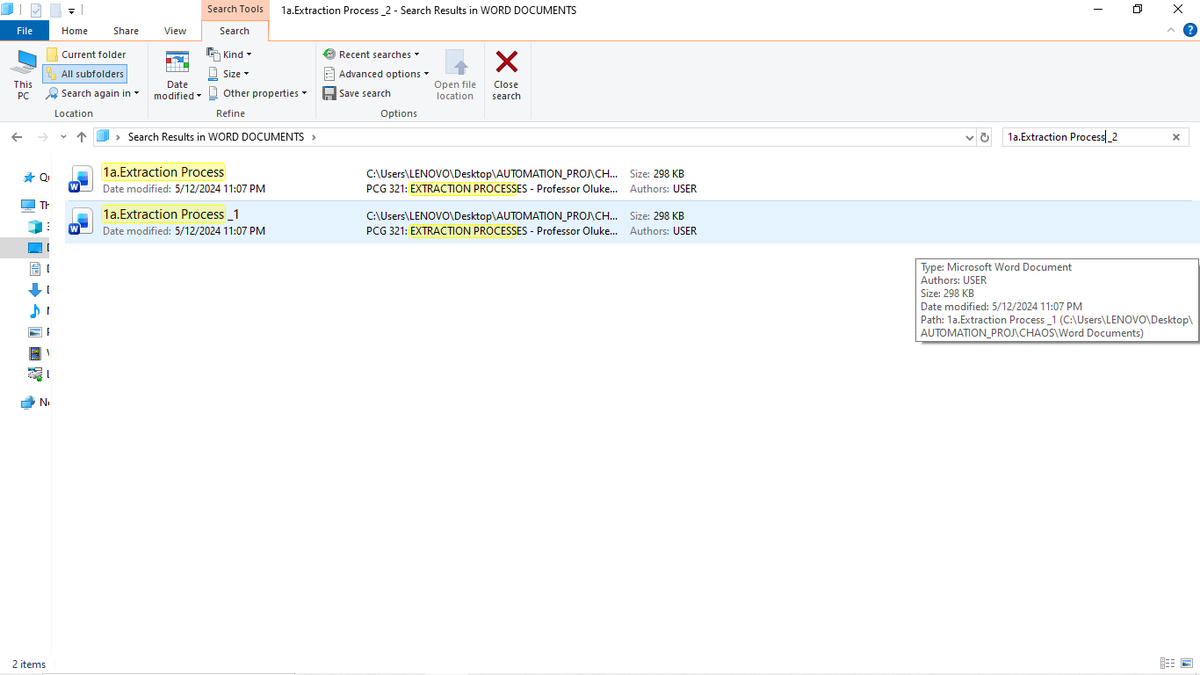Viewport: 1200px width, 675px height.
Task: Click the red Close search icon
Action: tap(507, 63)
